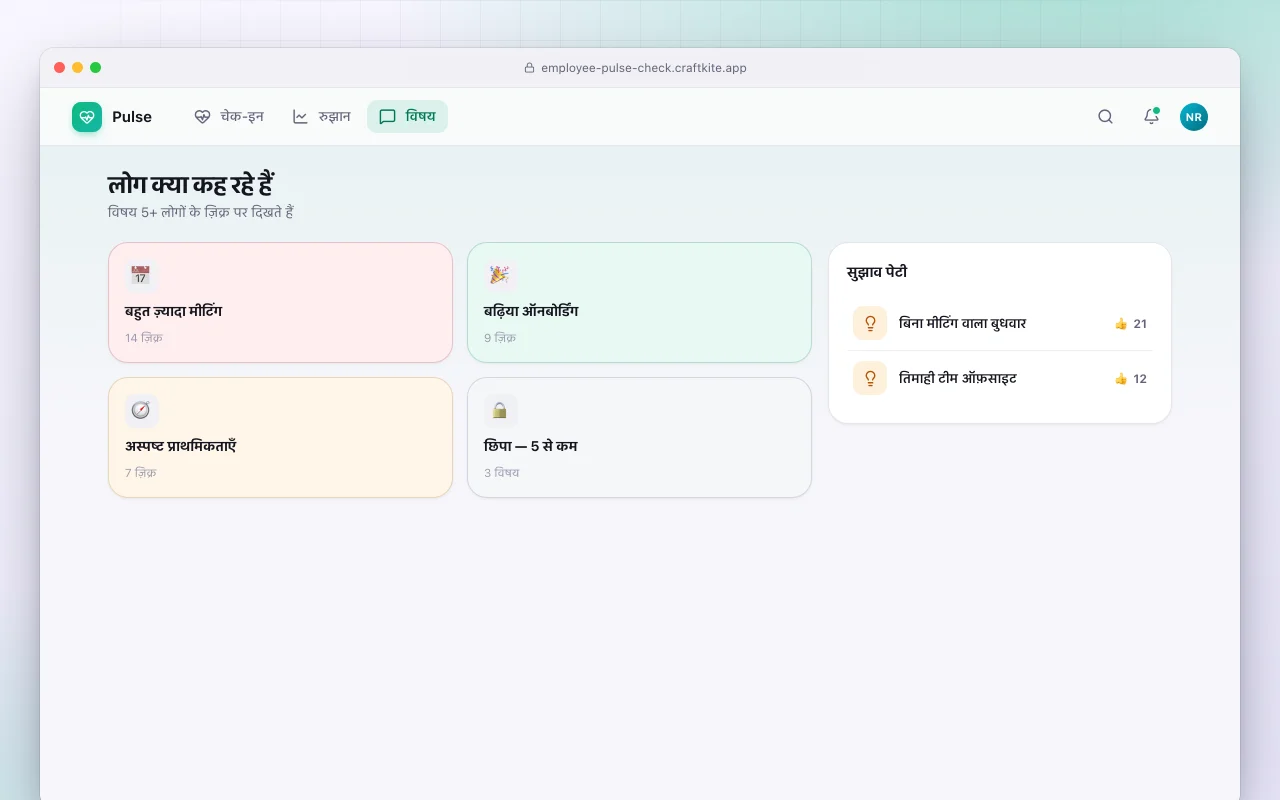
Task: Close the window with the red button
Action: [60, 68]
